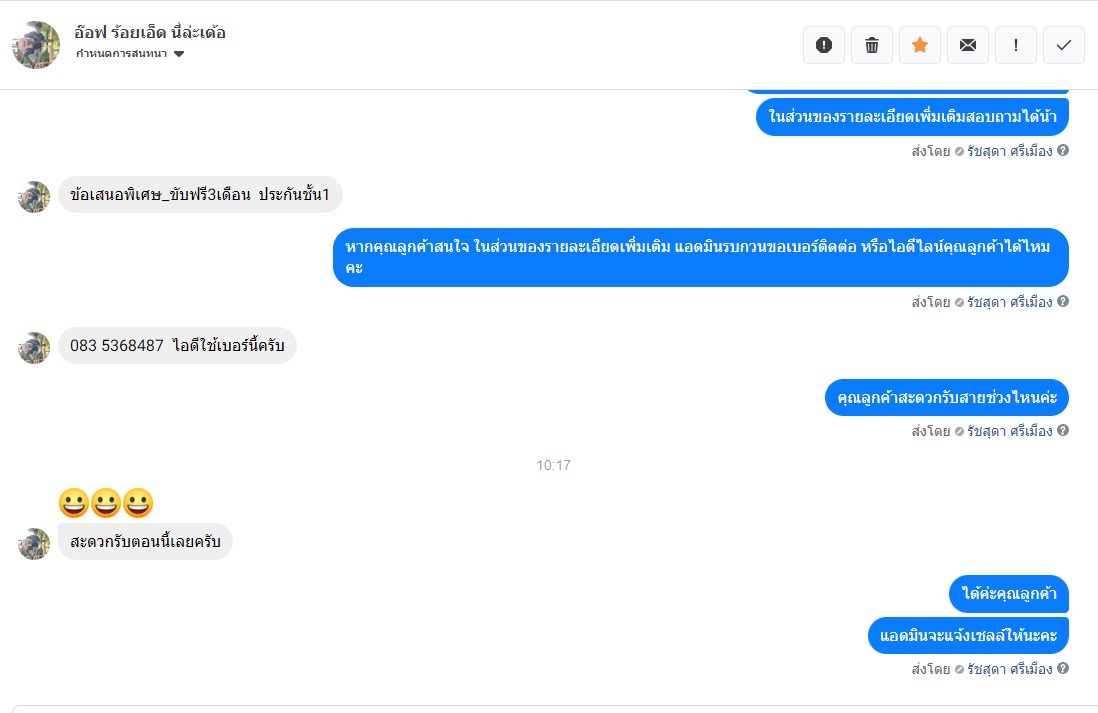Mark conversation done with checkmark icon
The width and height of the screenshot is (1098, 713).
pos(1064,46)
